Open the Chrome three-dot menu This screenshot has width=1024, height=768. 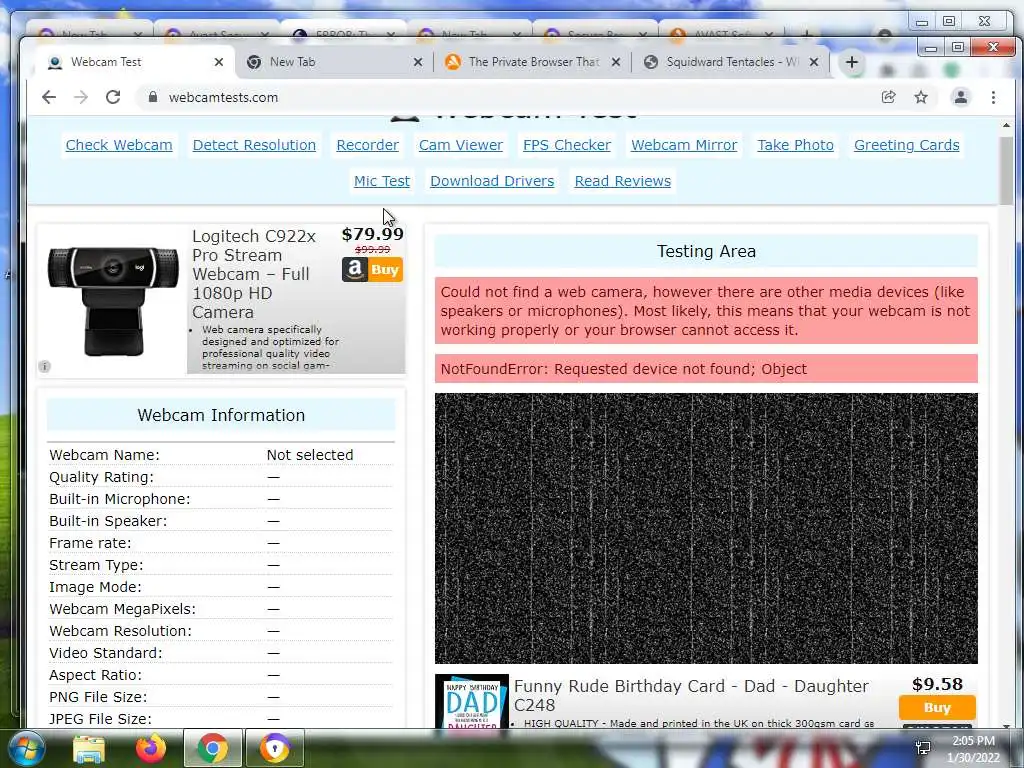pyautogui.click(x=993, y=97)
